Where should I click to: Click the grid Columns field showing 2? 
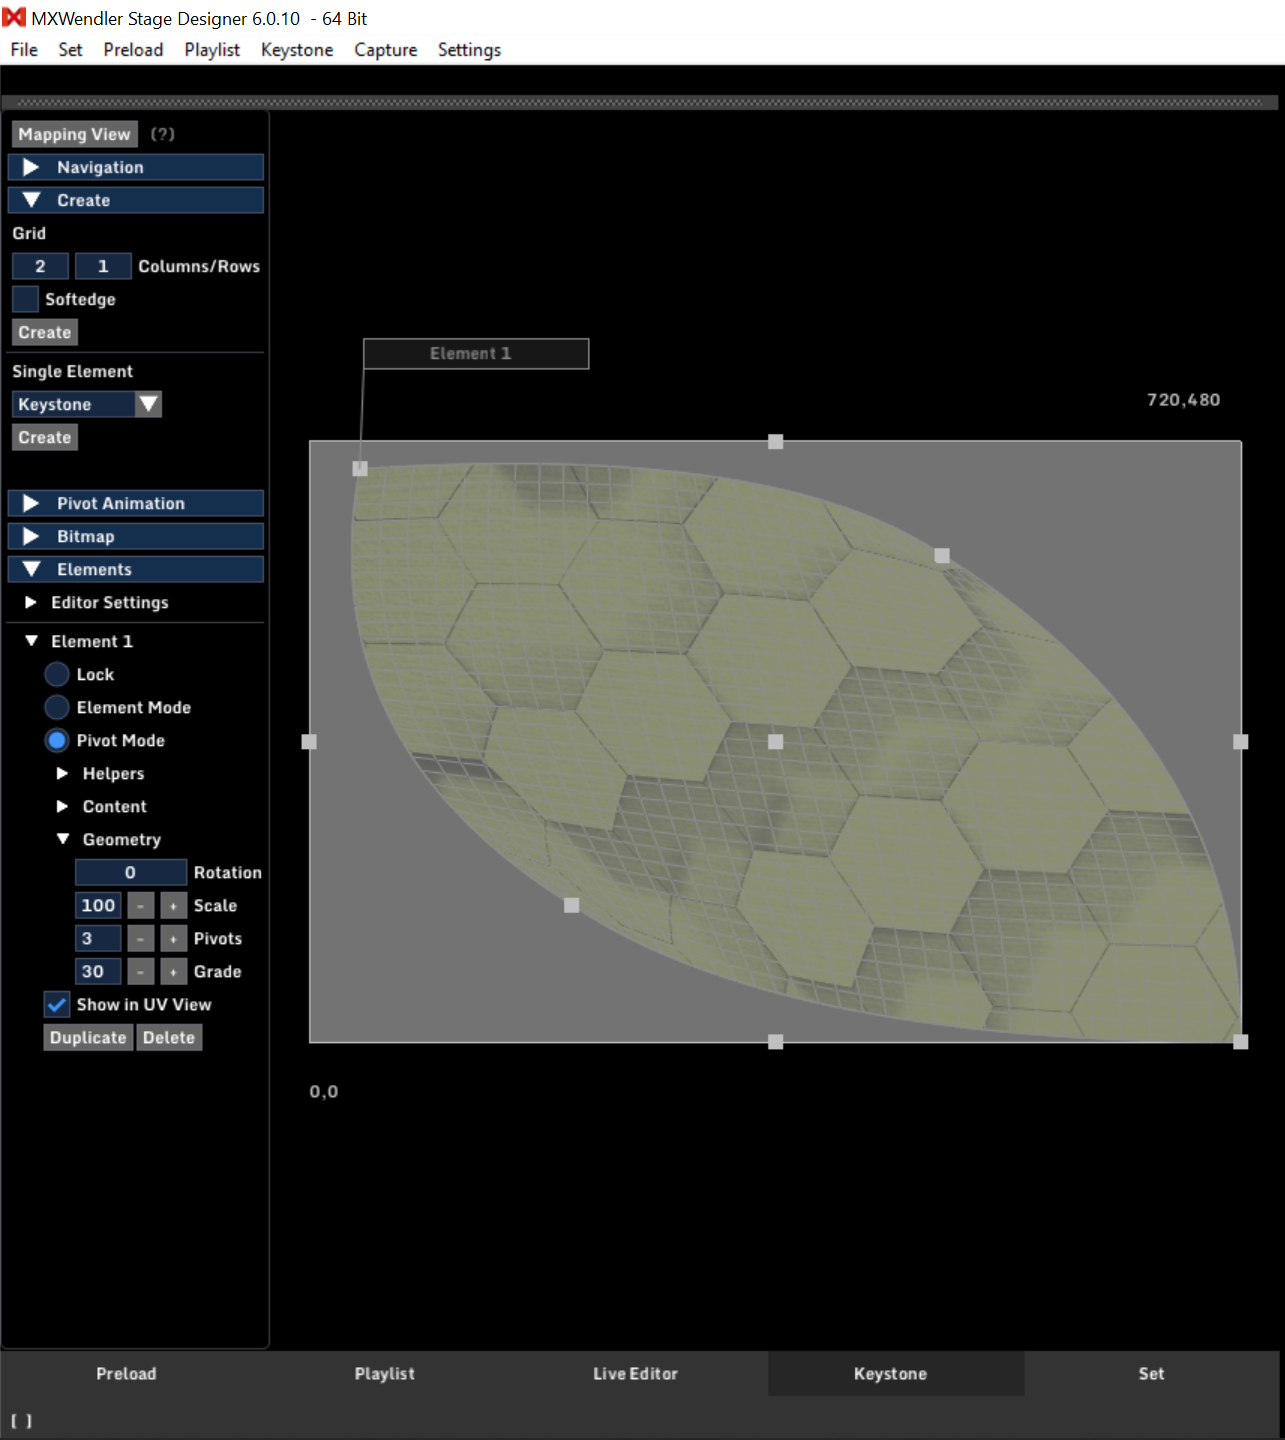[40, 266]
